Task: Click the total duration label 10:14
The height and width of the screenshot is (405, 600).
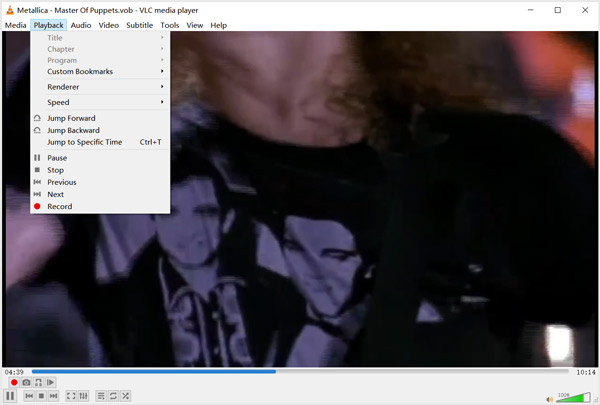Action: point(586,372)
